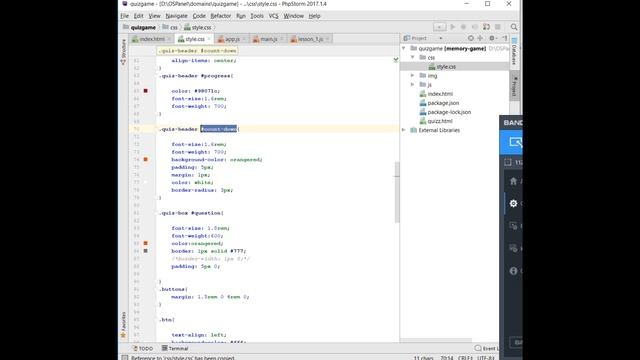Screen dimensions: 640x360
Task: Close the style.css editor tab
Action: tap(209, 39)
